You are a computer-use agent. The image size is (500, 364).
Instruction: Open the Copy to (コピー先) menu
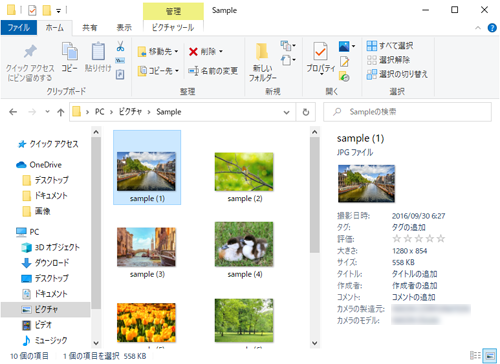pyautogui.click(x=158, y=71)
